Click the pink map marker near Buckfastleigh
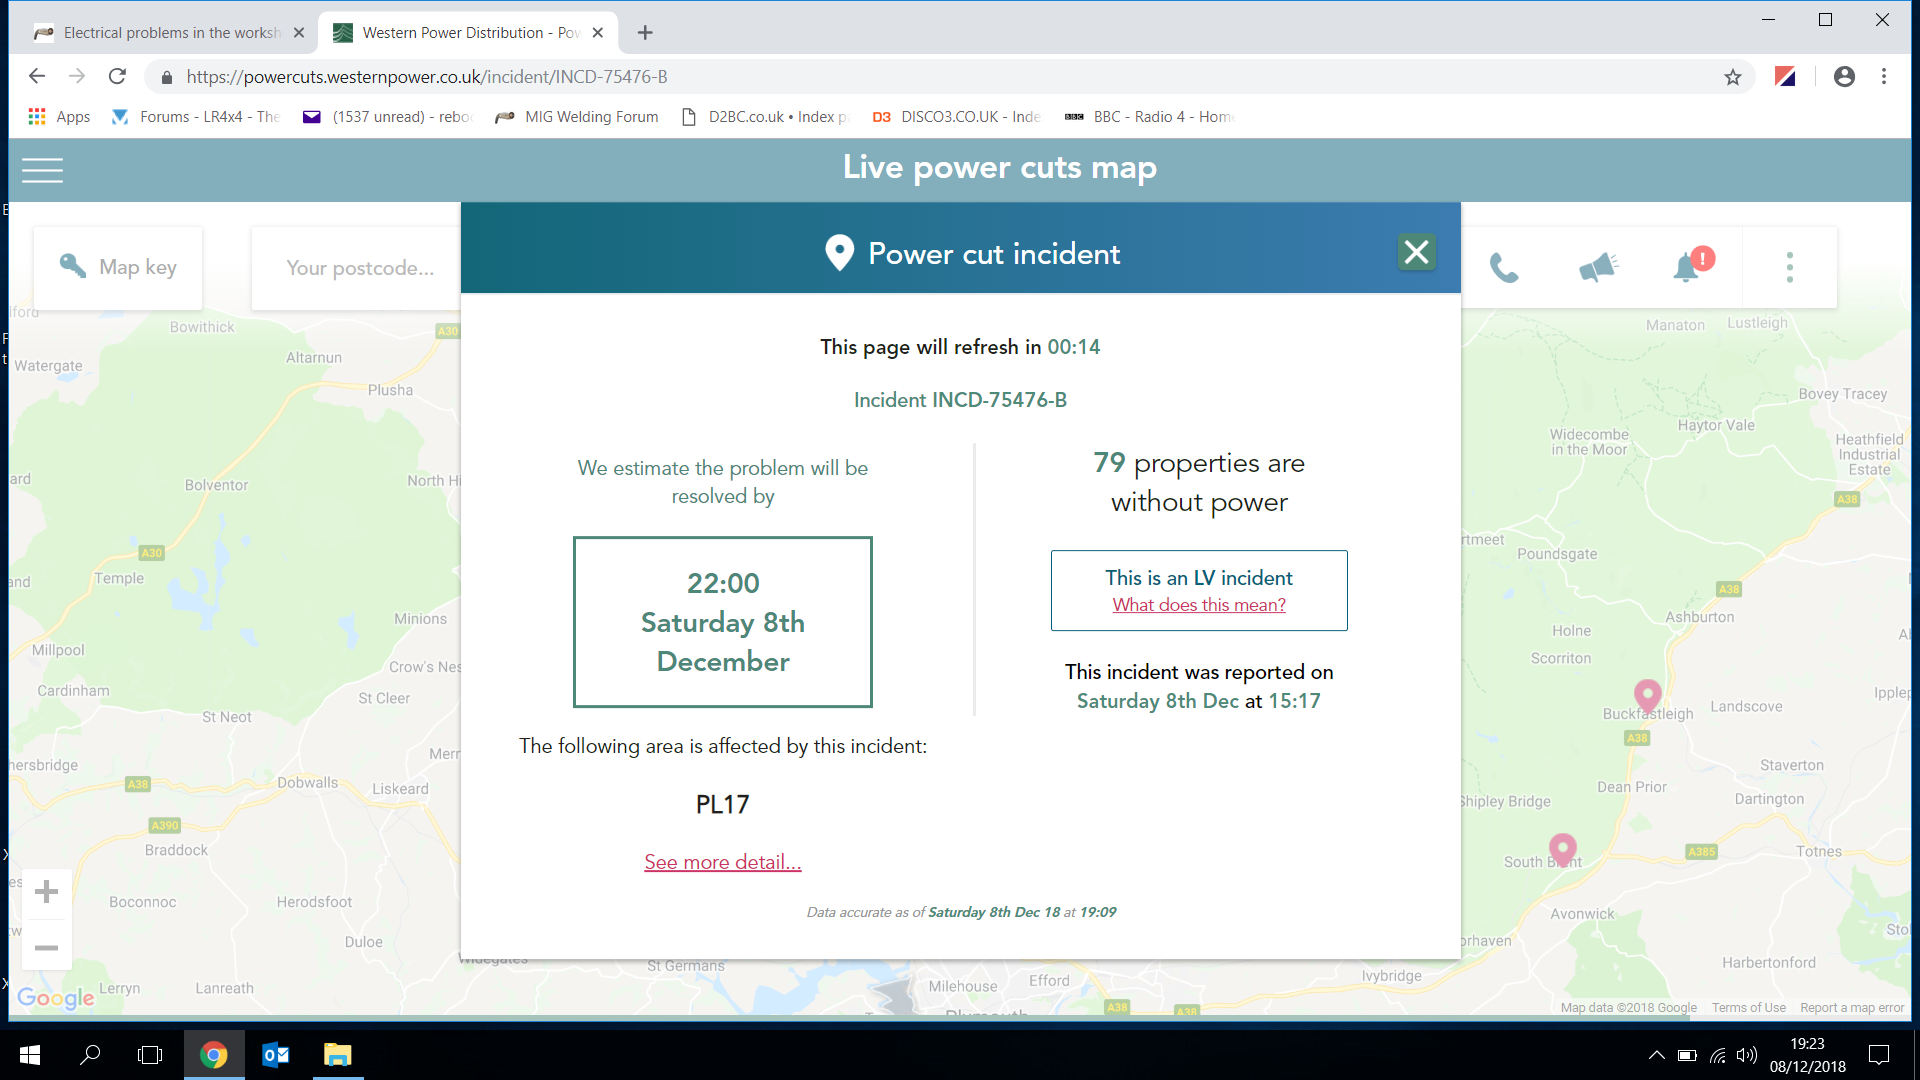The height and width of the screenshot is (1080, 1920). point(1647,693)
